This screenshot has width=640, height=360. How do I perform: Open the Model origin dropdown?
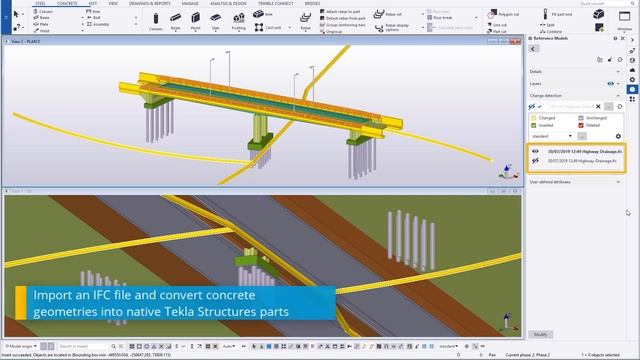[x=20, y=346]
